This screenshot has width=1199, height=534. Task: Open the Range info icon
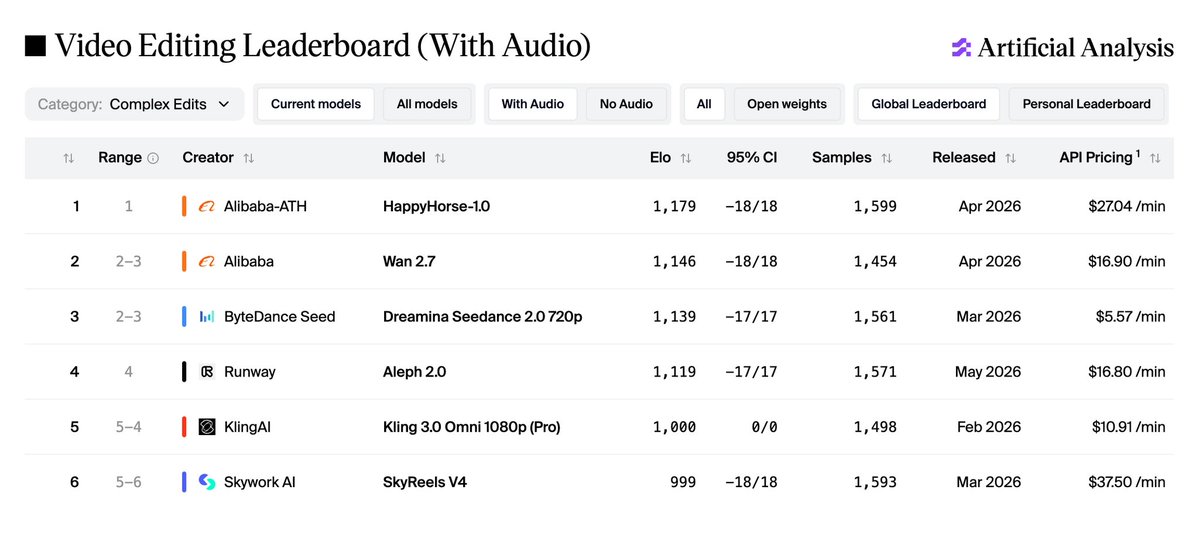tap(153, 158)
